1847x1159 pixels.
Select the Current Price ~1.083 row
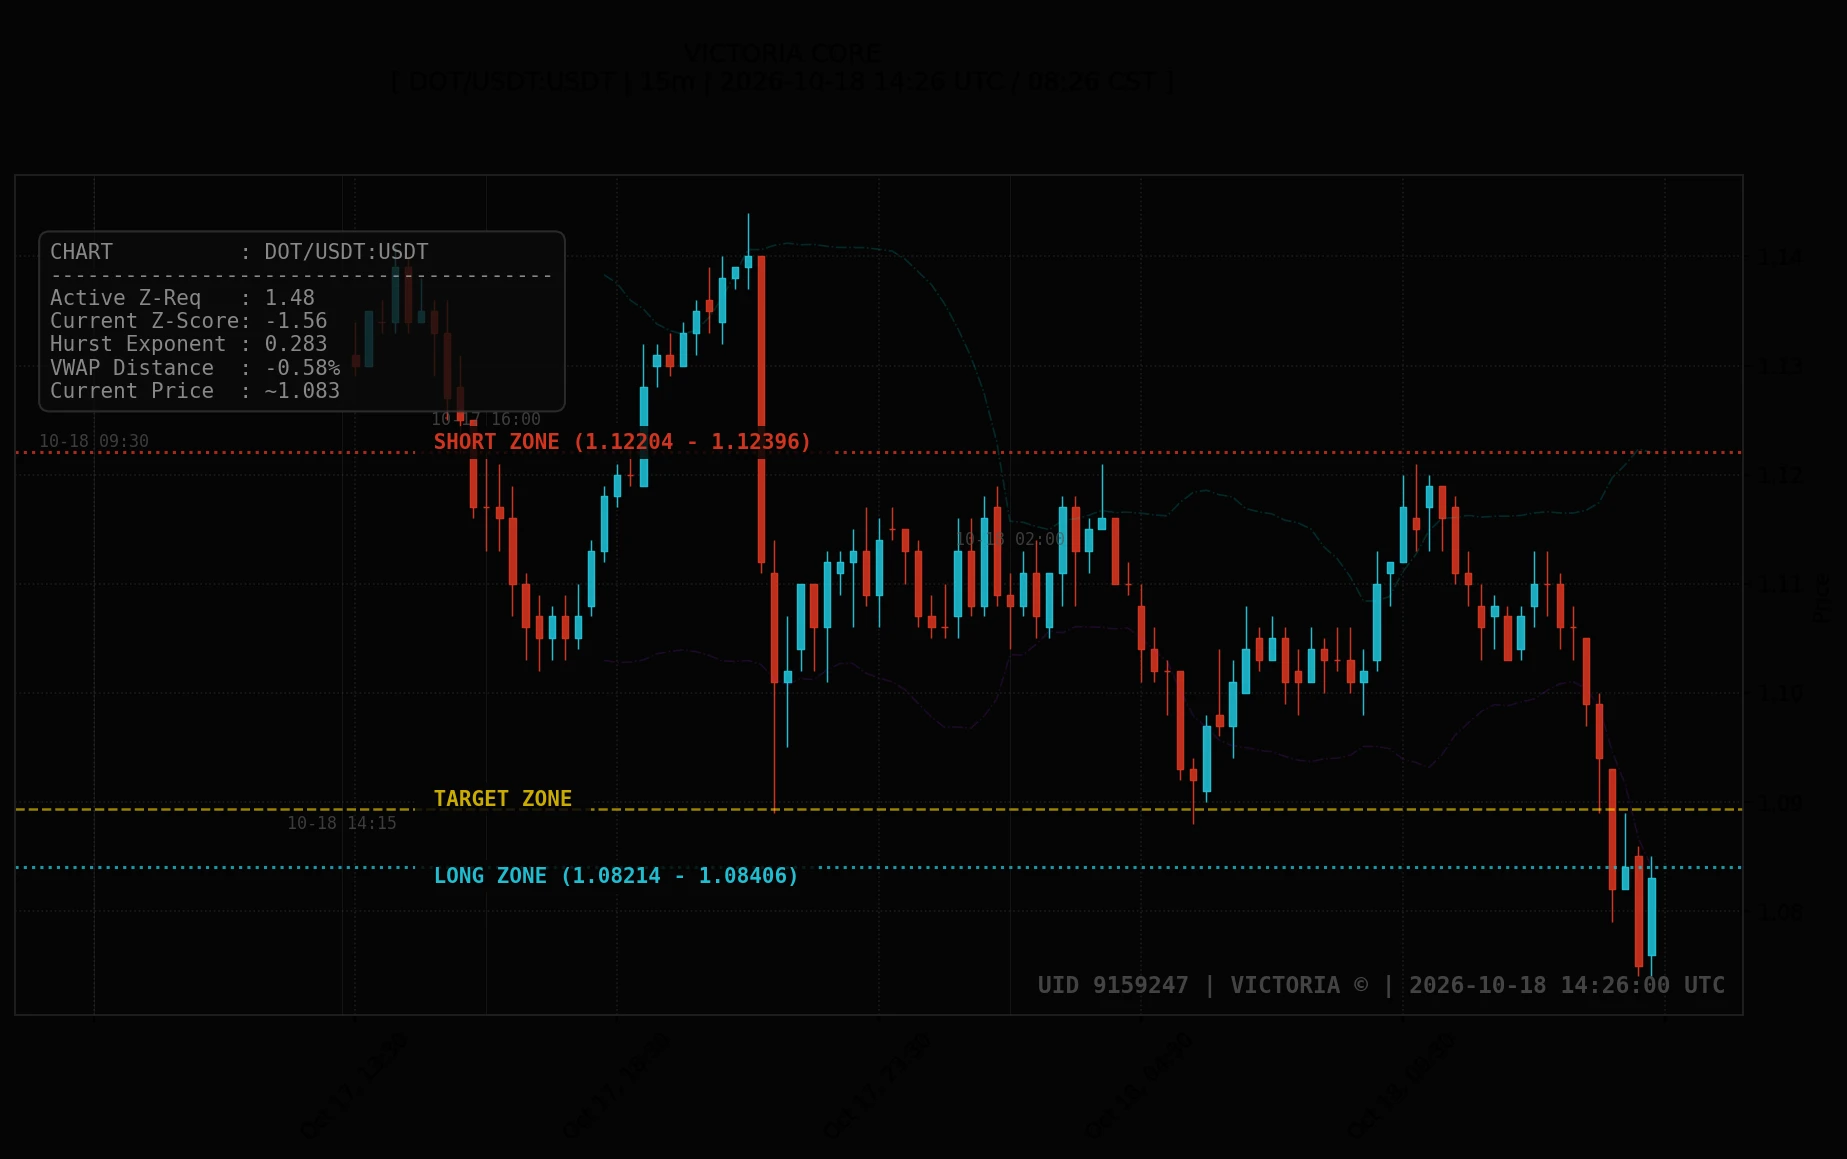click(x=195, y=391)
